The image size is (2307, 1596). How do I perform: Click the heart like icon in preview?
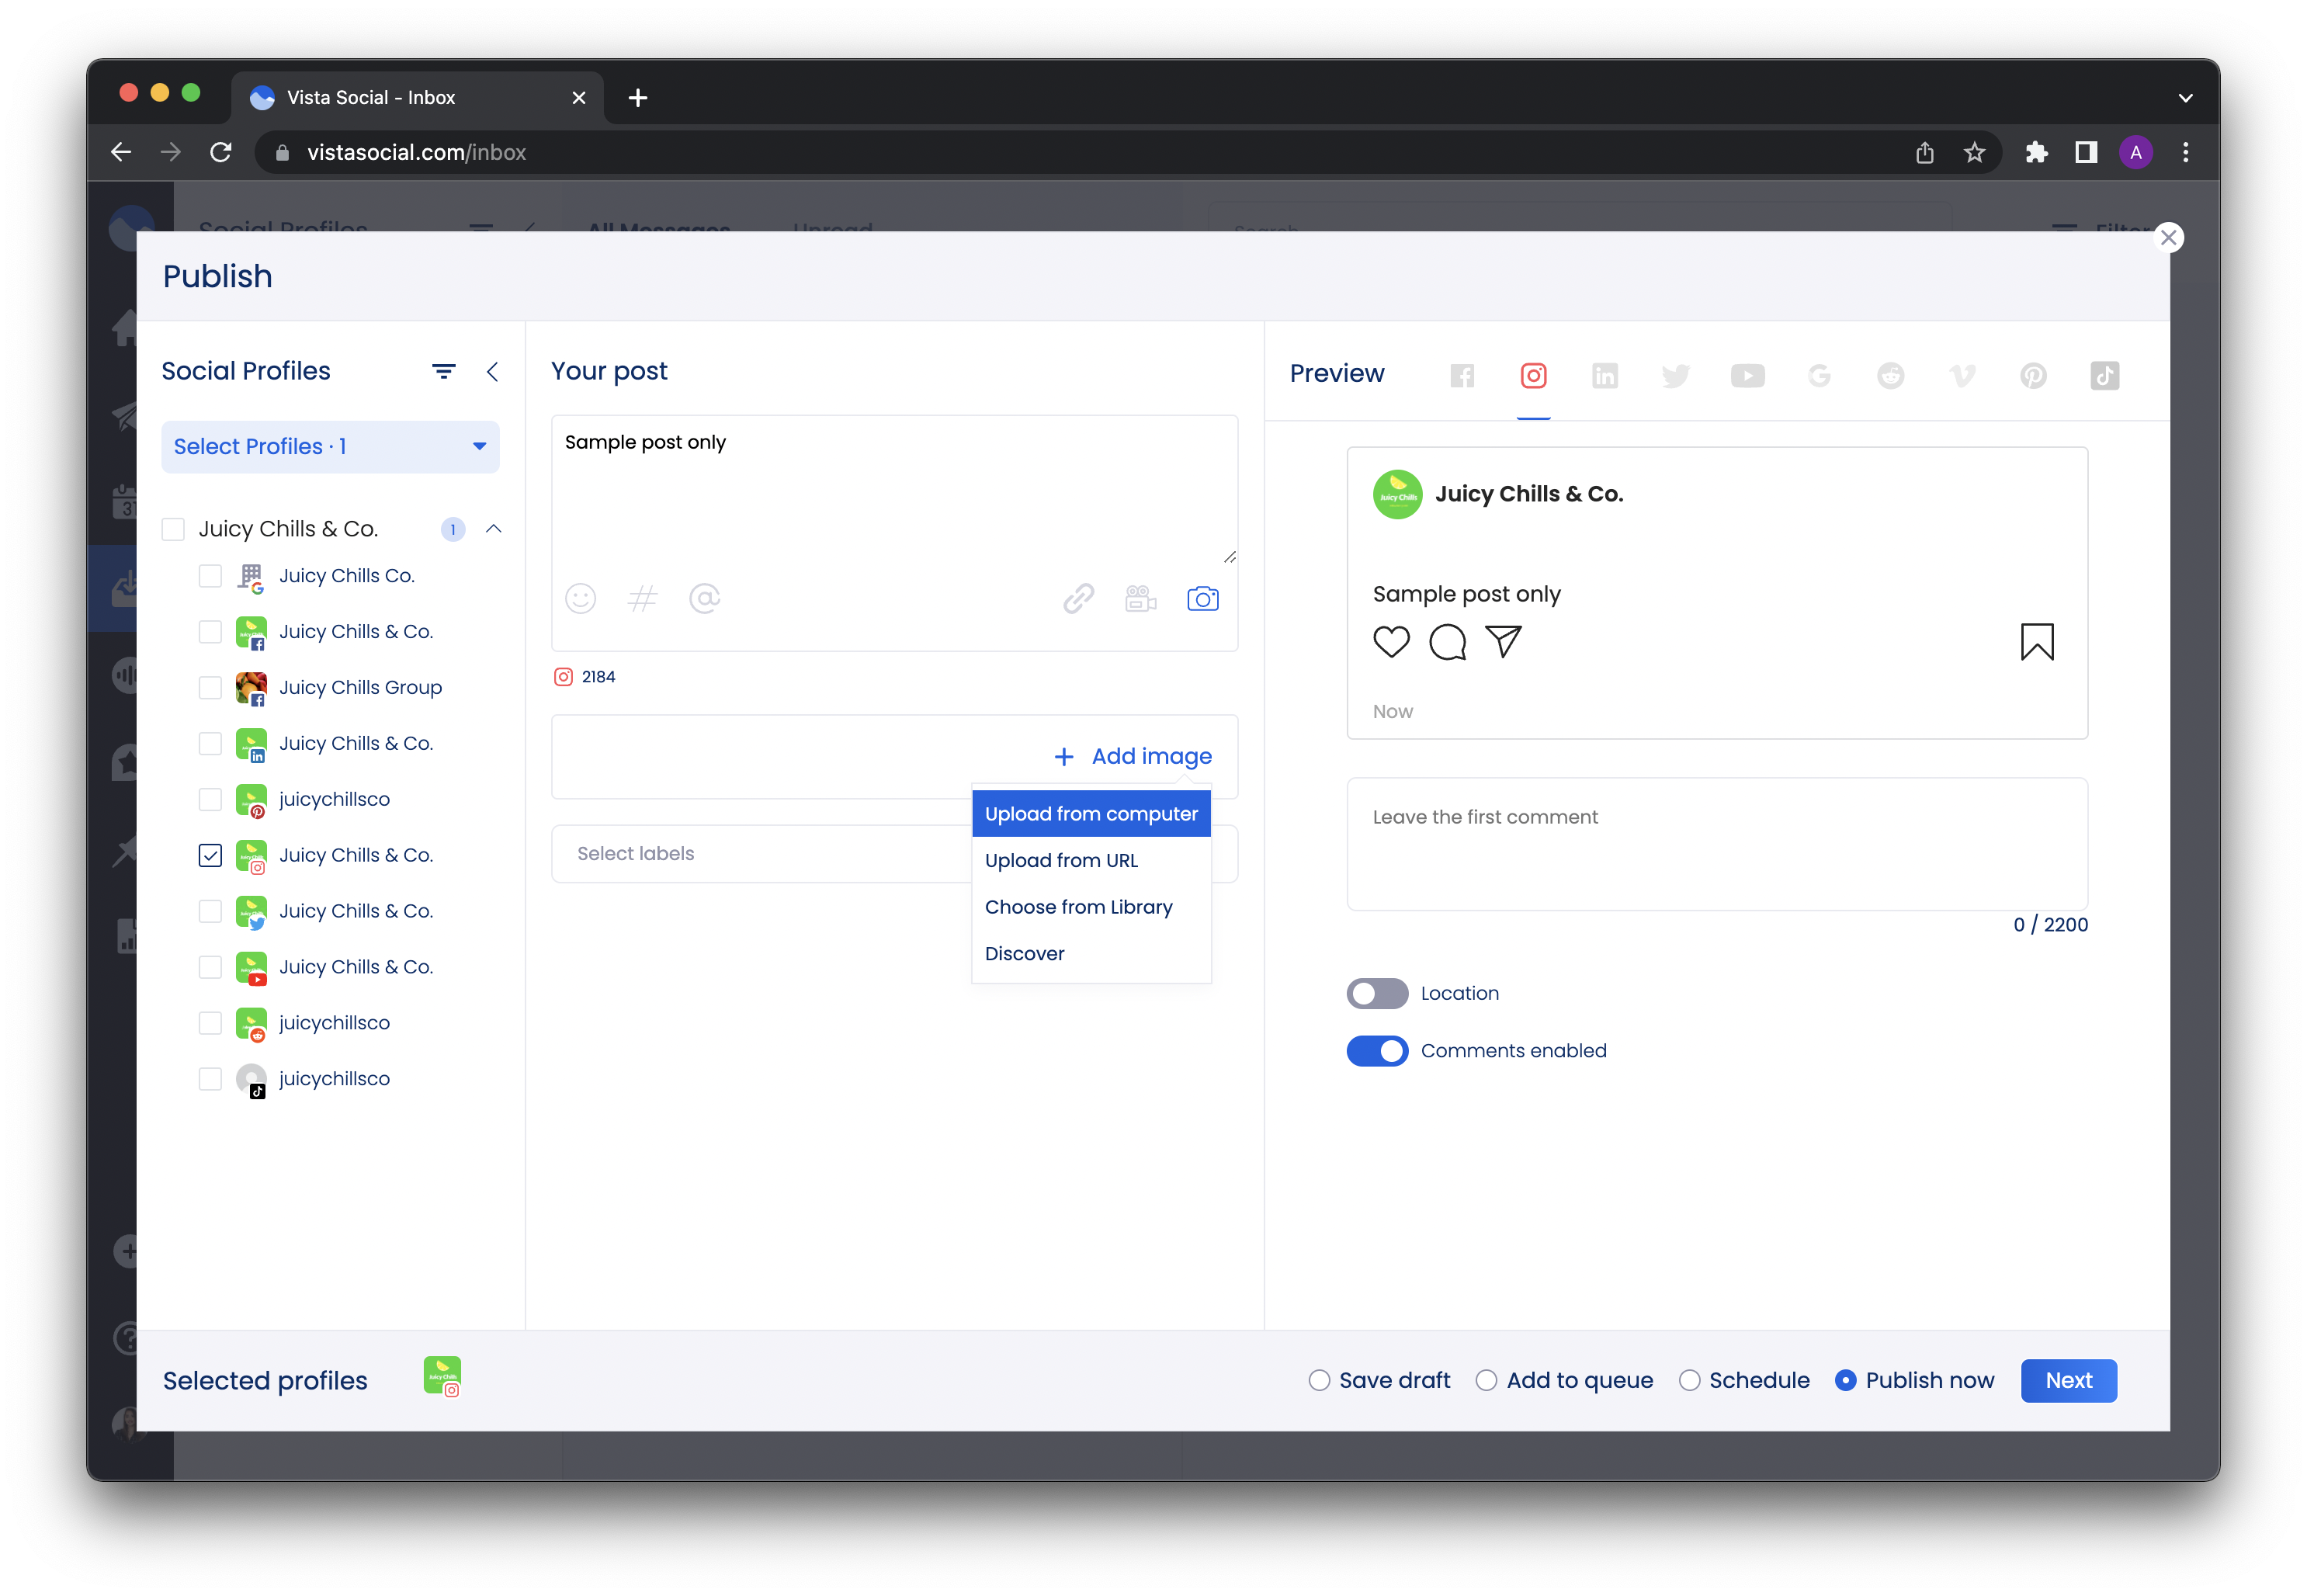[x=1391, y=642]
